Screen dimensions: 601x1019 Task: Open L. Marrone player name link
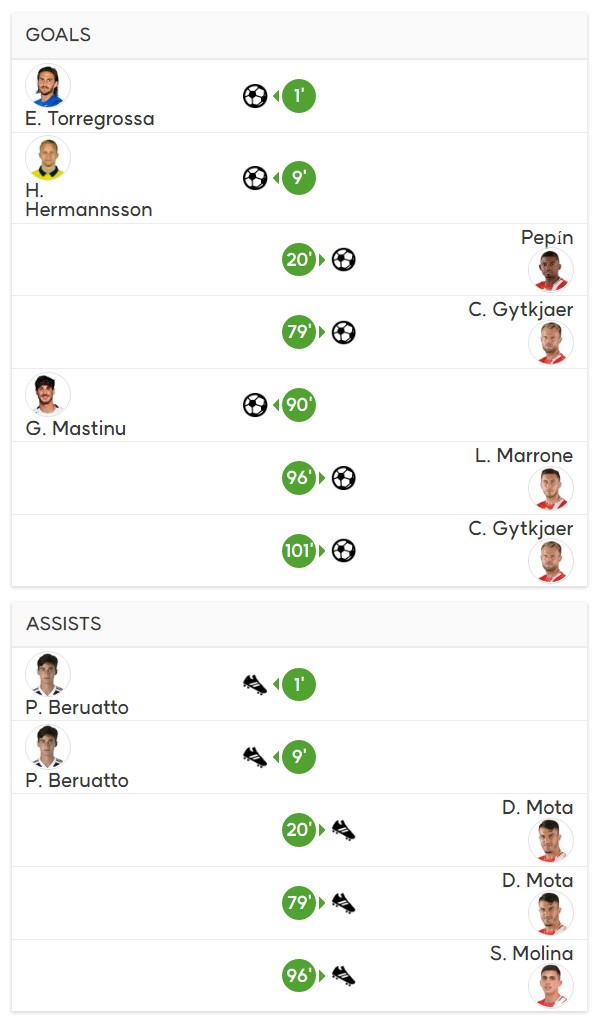524,456
